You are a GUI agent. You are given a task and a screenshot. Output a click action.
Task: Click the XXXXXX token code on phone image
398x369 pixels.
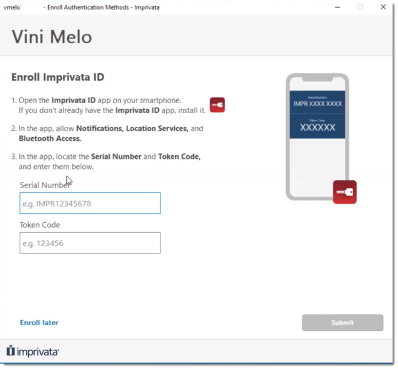coord(317,127)
